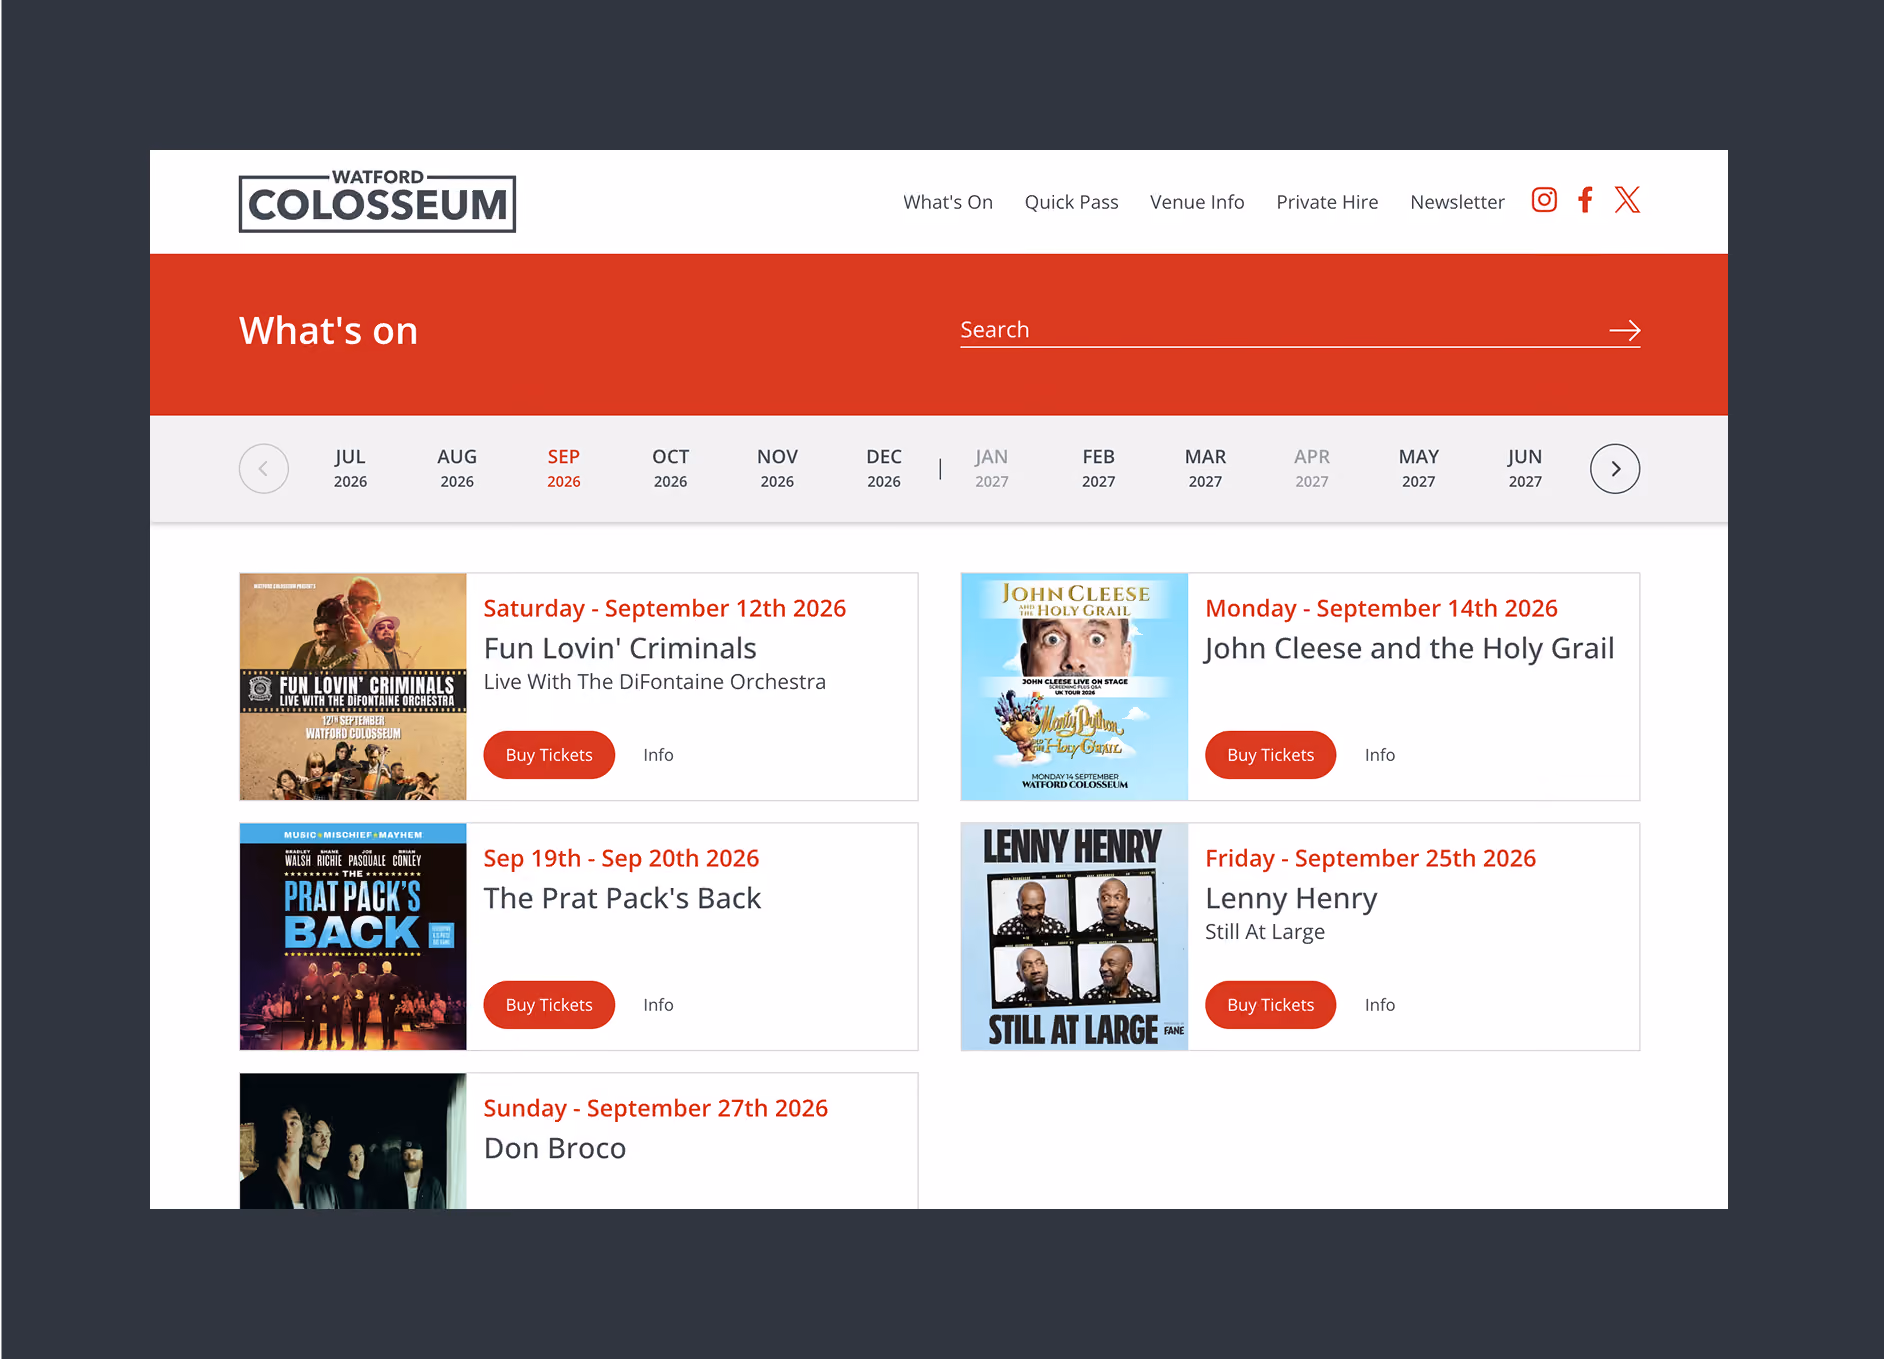Viewport: 1884px width, 1359px height.
Task: Click The Prat Pack's Back title
Action: coord(622,898)
